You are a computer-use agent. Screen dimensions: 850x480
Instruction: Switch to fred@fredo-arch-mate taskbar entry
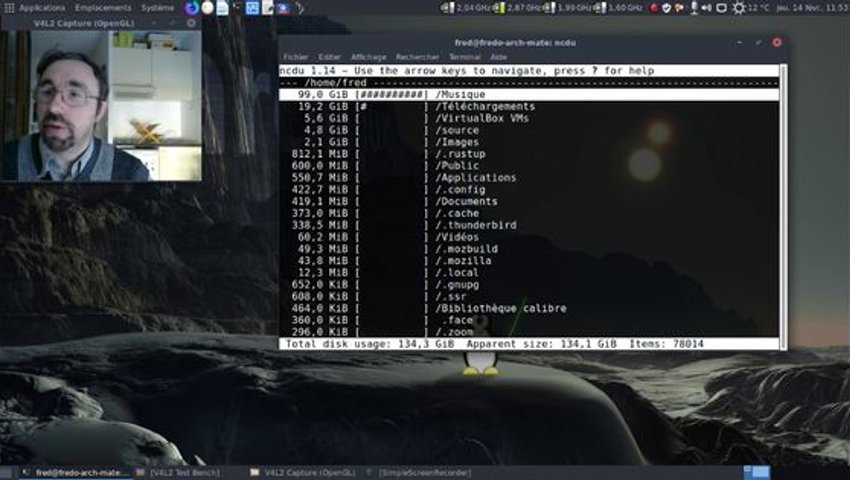pos(75,472)
